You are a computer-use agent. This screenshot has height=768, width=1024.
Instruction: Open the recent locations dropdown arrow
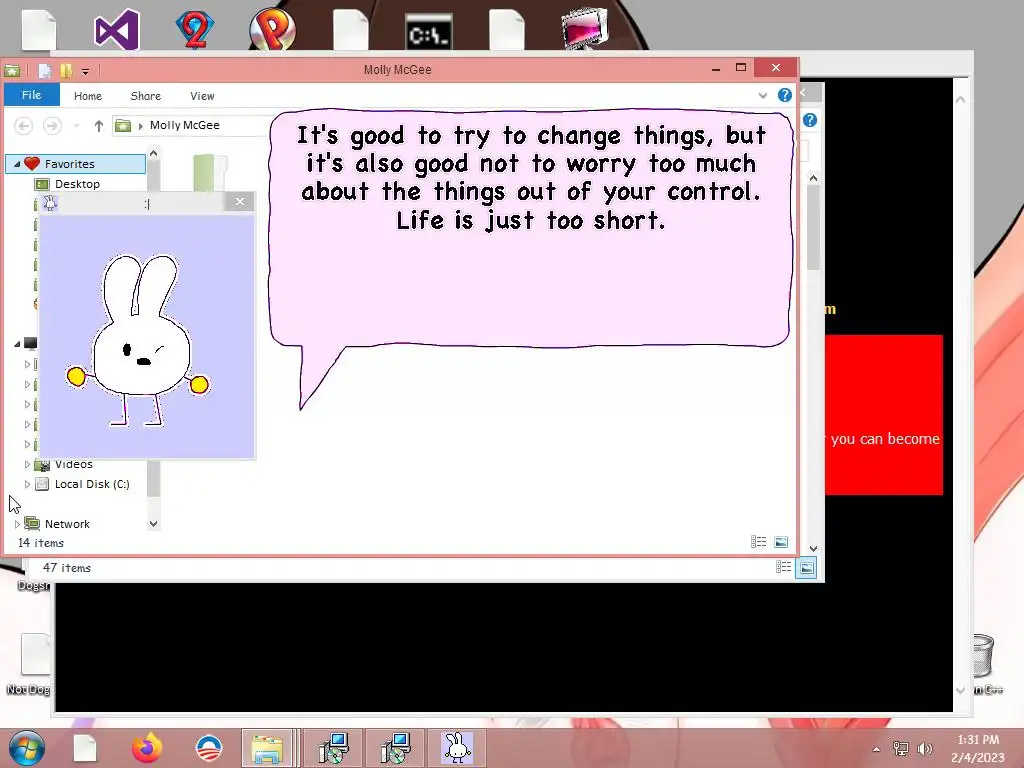[x=76, y=125]
